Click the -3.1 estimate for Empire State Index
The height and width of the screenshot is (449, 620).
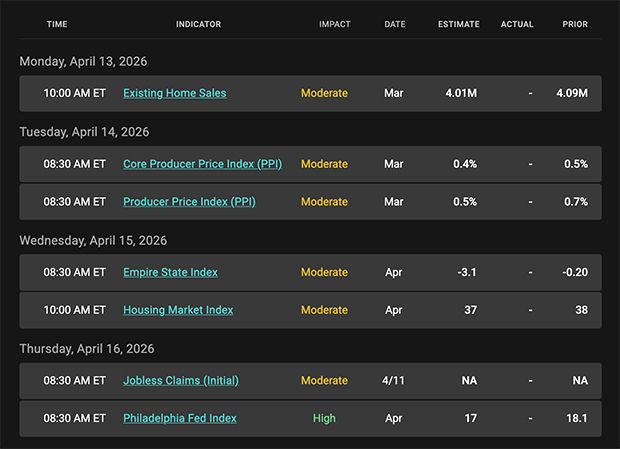[465, 272]
